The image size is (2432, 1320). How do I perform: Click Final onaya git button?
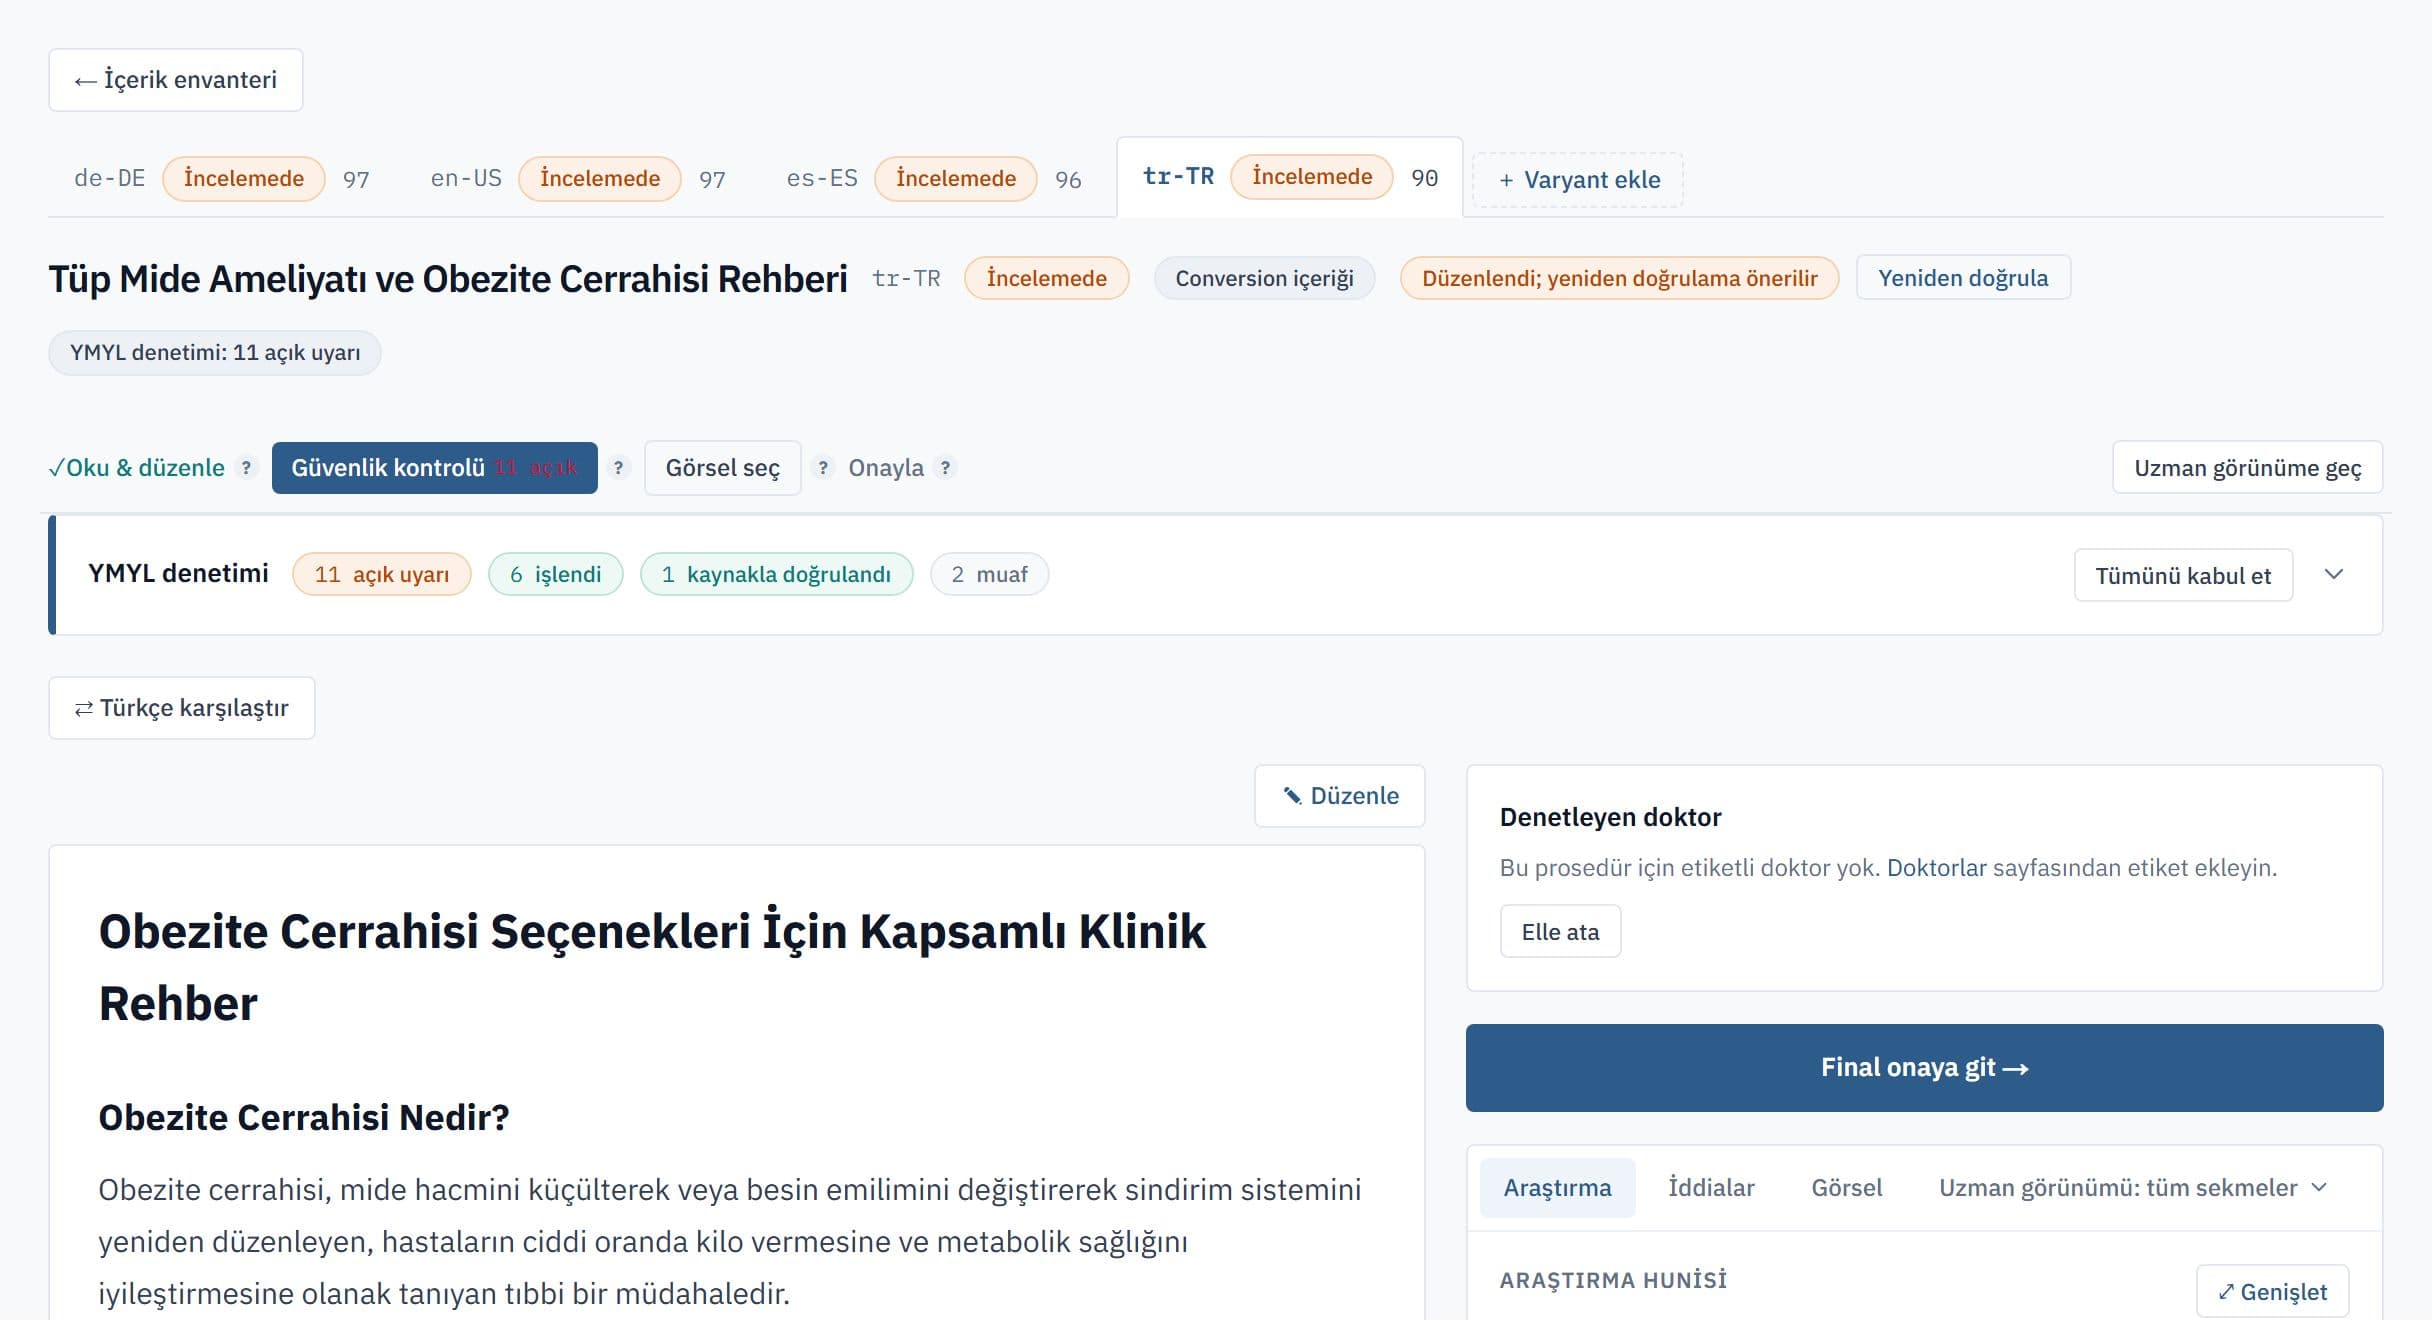coord(1924,1068)
